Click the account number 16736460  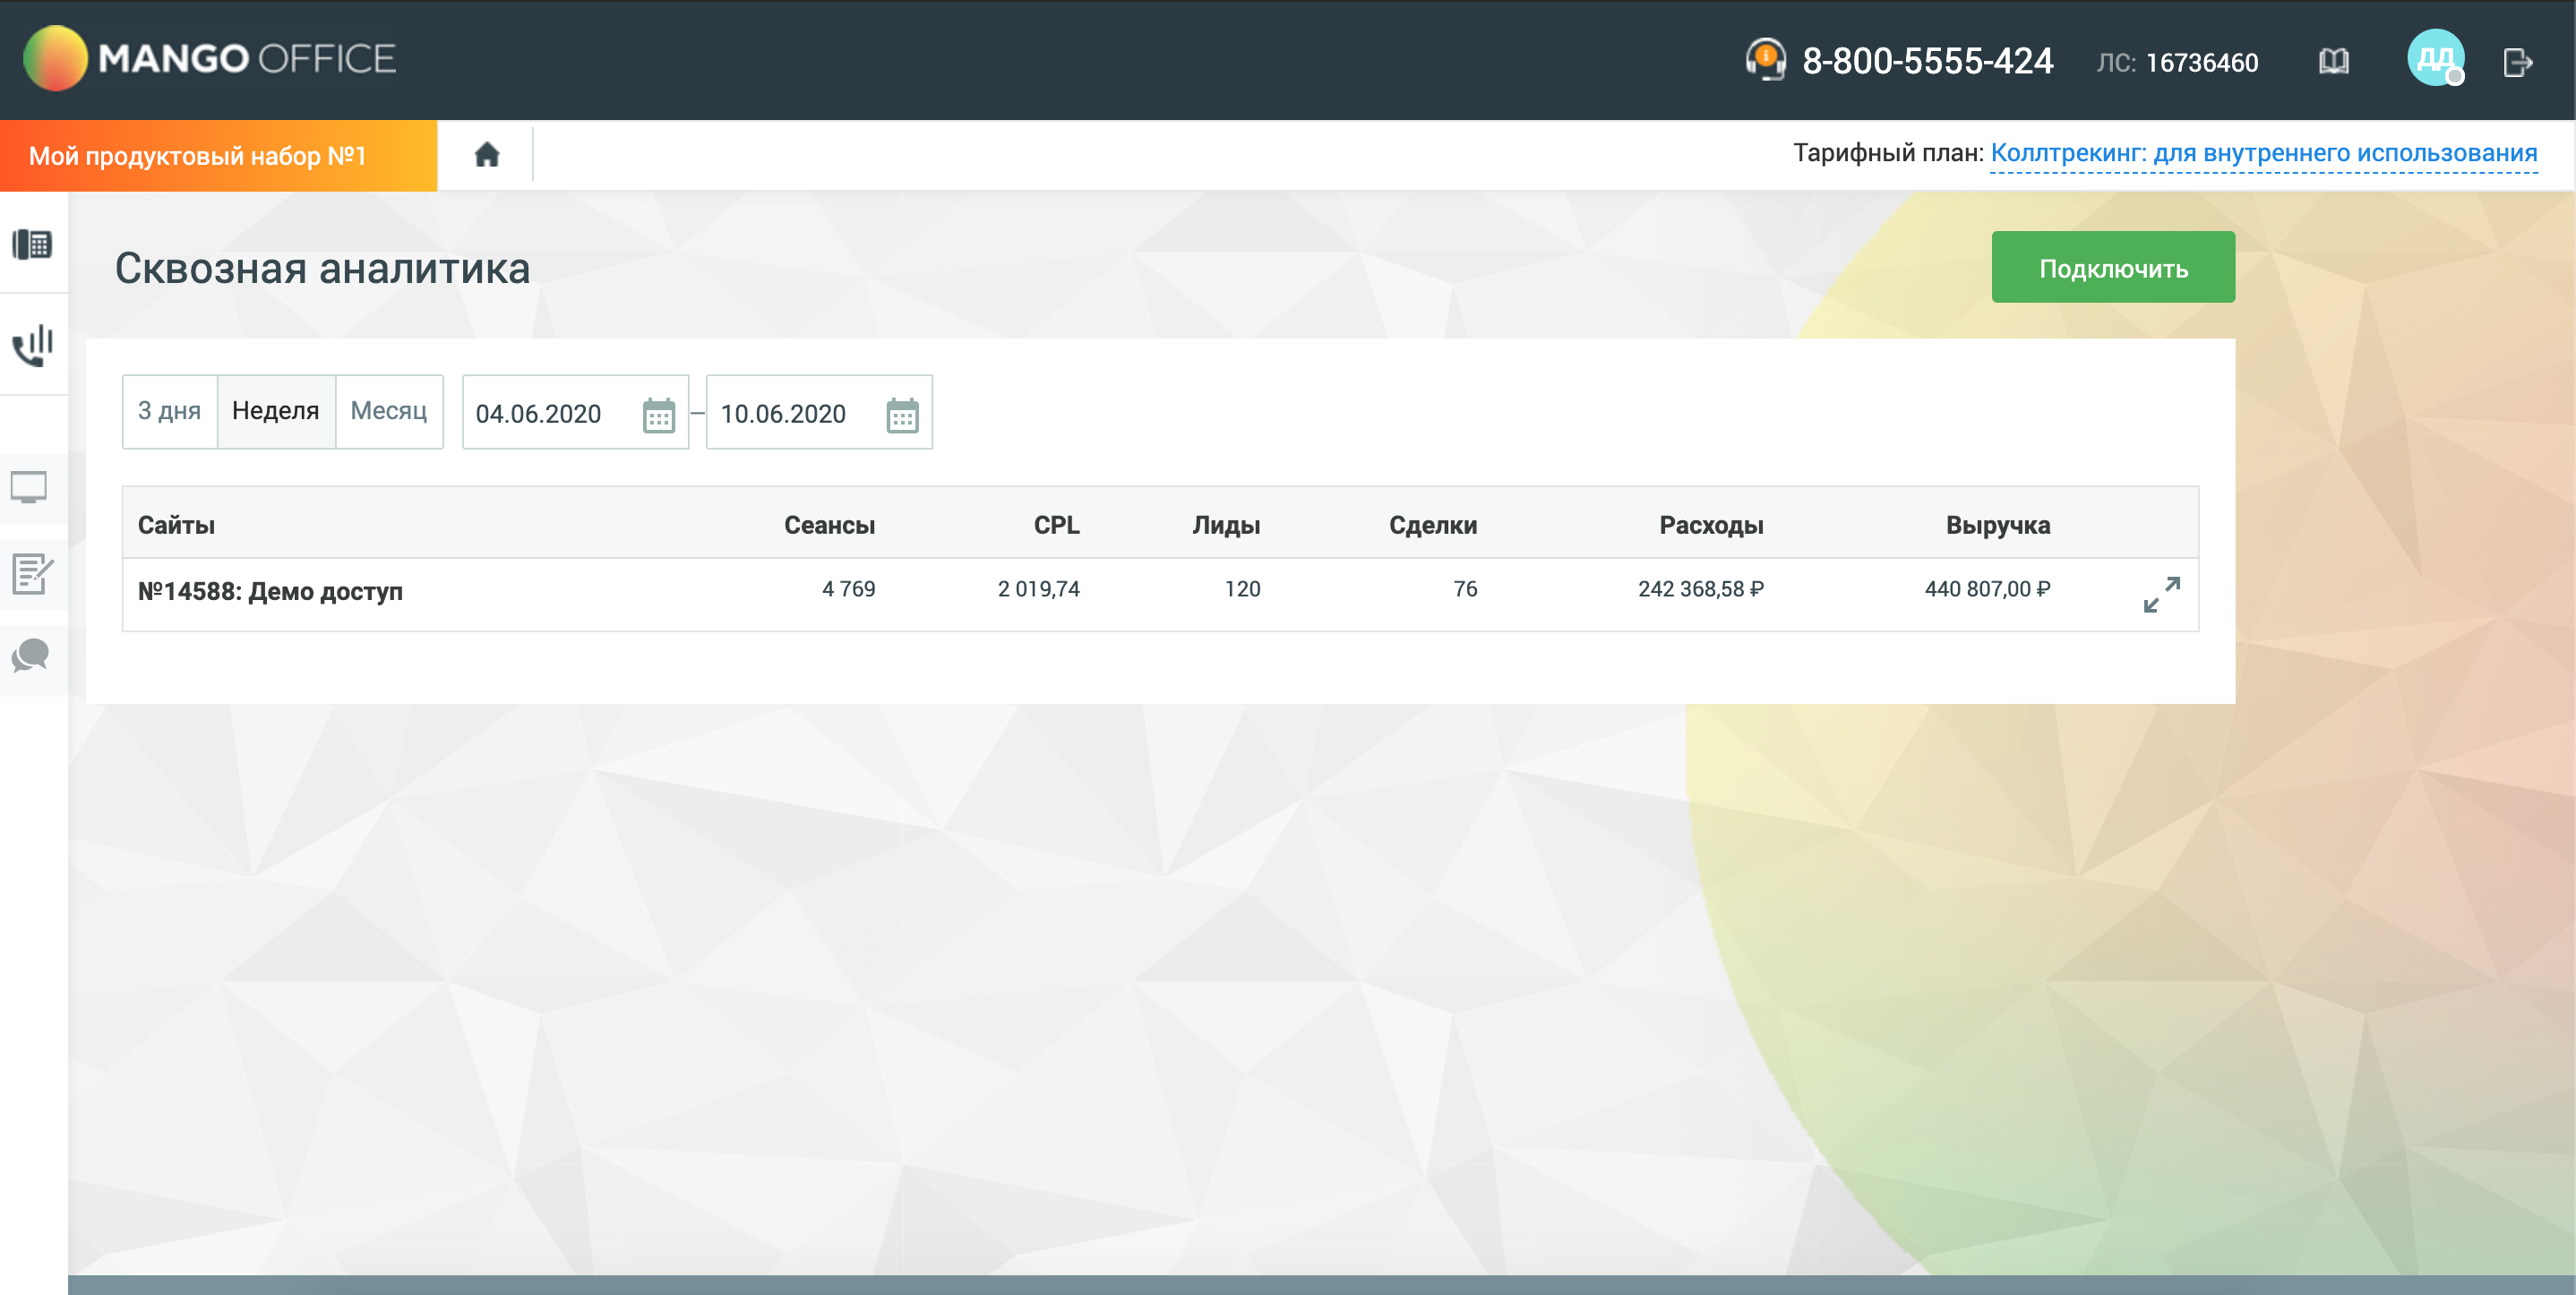pos(2202,63)
